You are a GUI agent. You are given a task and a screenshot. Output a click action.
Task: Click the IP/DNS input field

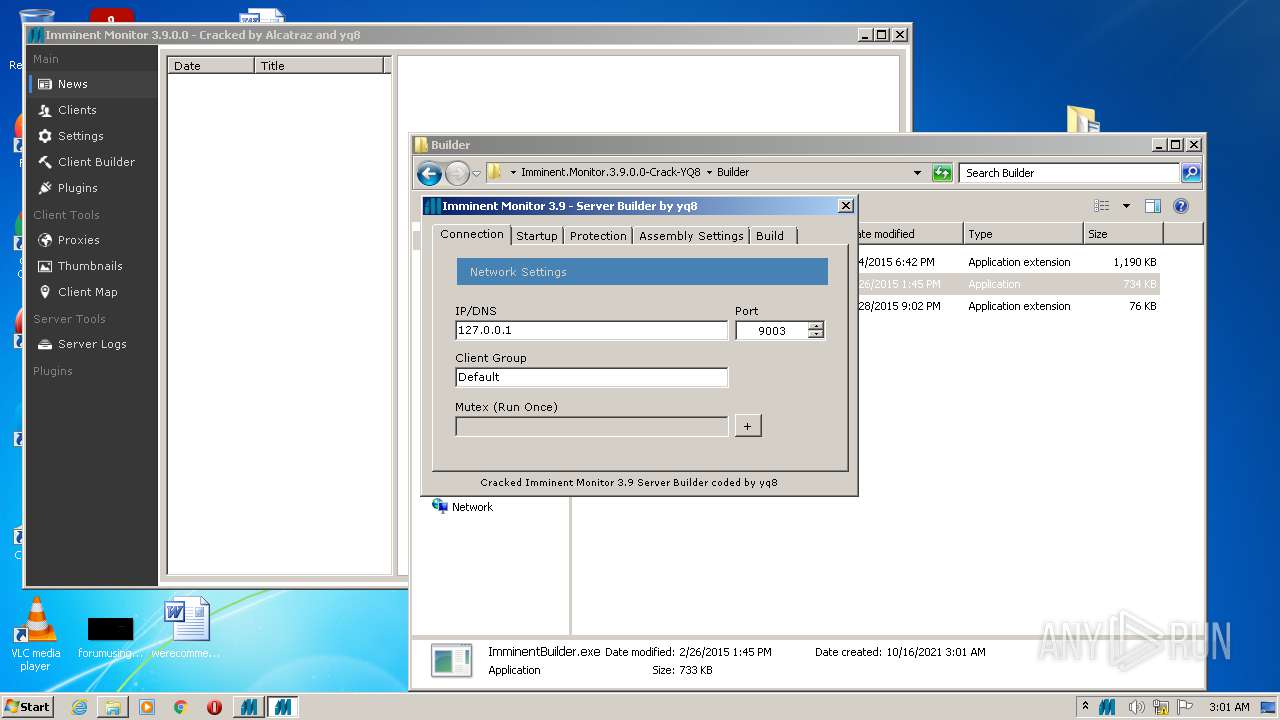pos(591,330)
